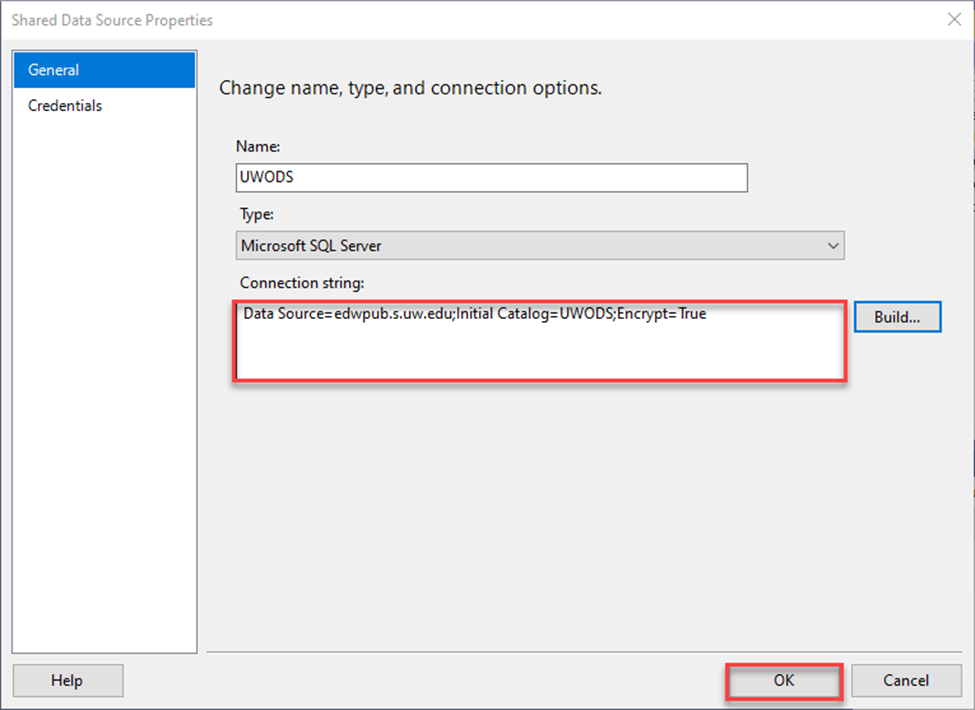Click the Microsoft SQL Server selected value
This screenshot has width=975, height=710.
(x=311, y=245)
